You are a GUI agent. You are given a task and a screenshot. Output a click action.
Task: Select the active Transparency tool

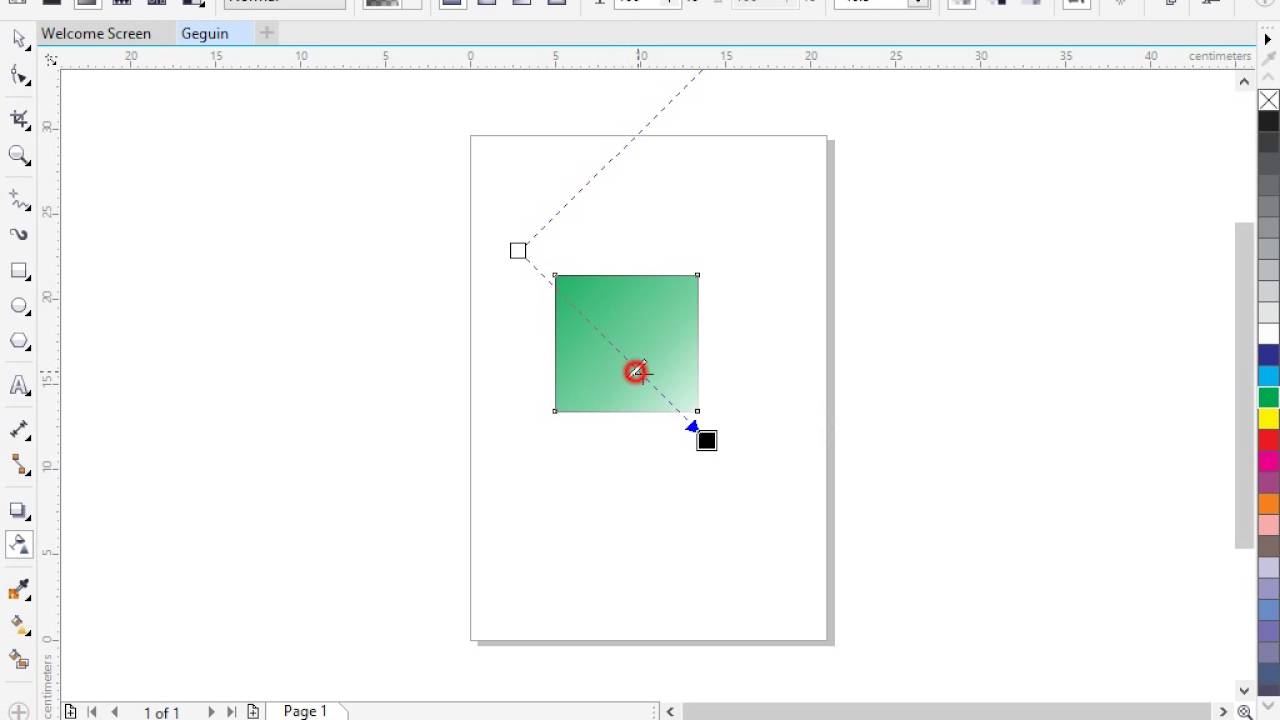(19, 545)
